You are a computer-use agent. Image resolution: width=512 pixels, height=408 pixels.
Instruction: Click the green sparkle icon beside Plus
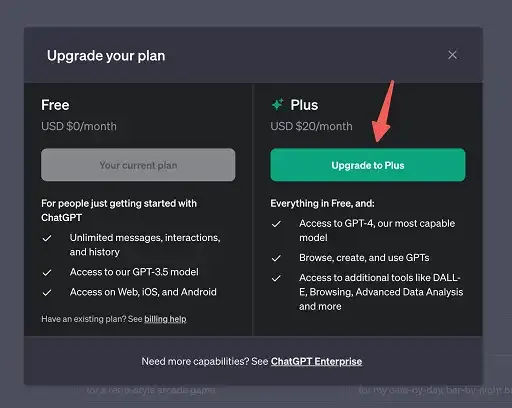click(277, 104)
